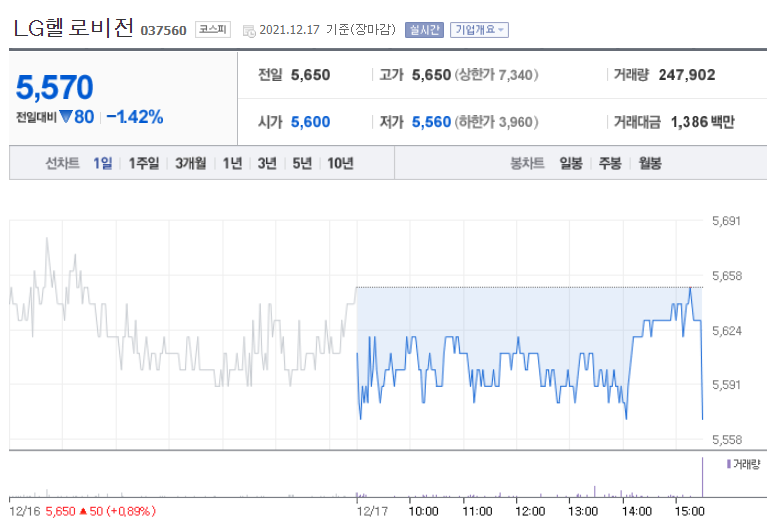Click the 14:00 time axis label

tap(637, 511)
